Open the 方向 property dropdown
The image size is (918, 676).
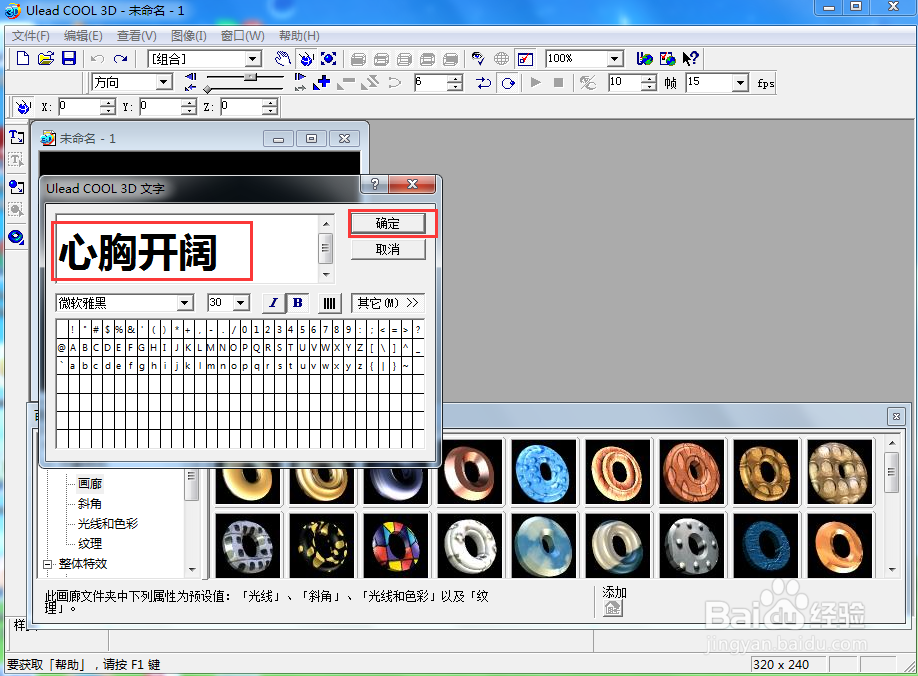(x=165, y=82)
